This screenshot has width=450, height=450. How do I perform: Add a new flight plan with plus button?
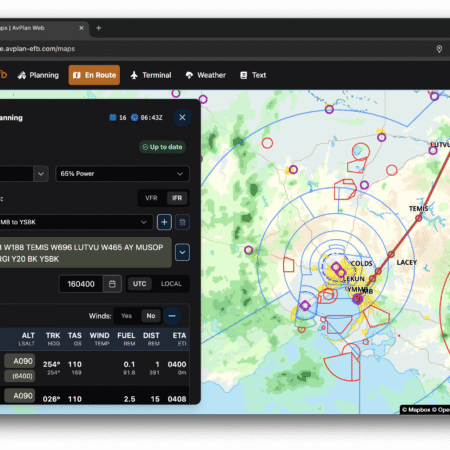(x=164, y=222)
